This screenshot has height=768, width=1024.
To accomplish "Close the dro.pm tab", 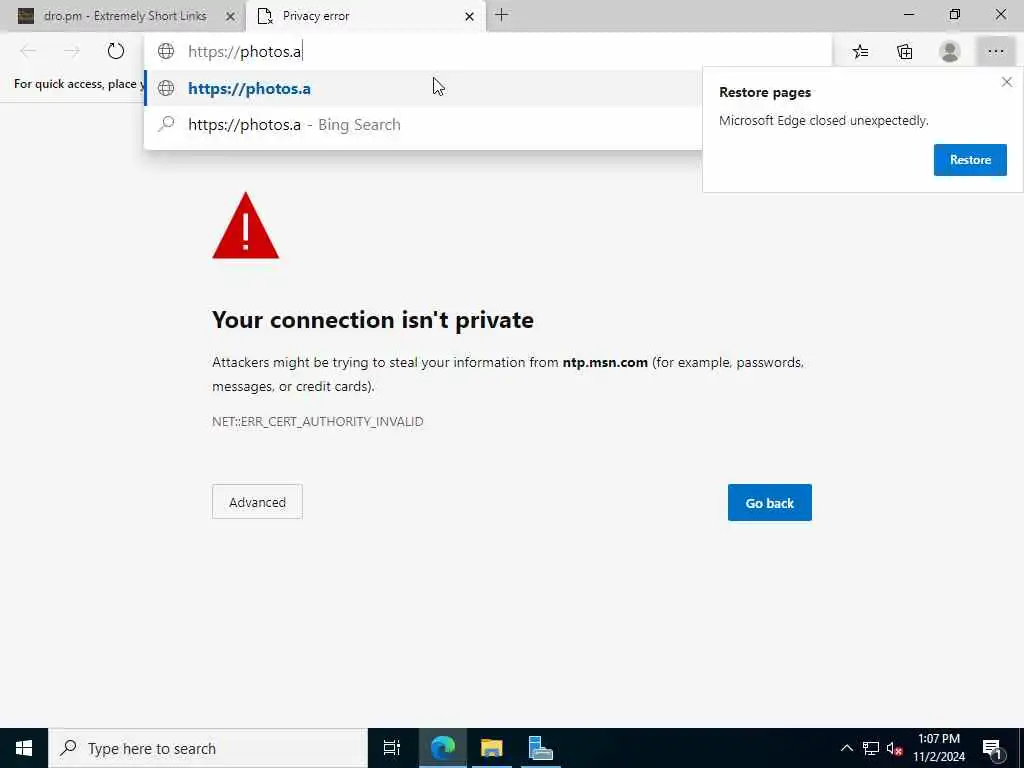I will pyautogui.click(x=230, y=16).
